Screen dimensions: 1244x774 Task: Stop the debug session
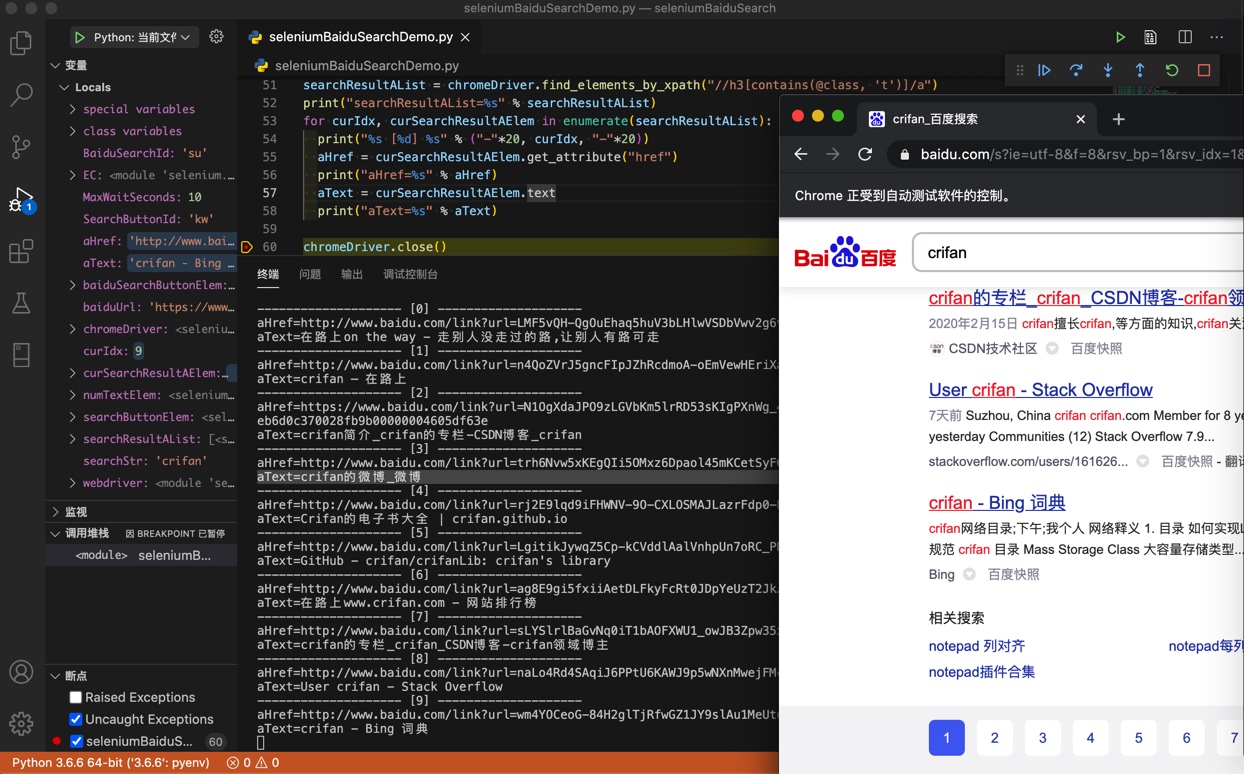coord(1204,70)
